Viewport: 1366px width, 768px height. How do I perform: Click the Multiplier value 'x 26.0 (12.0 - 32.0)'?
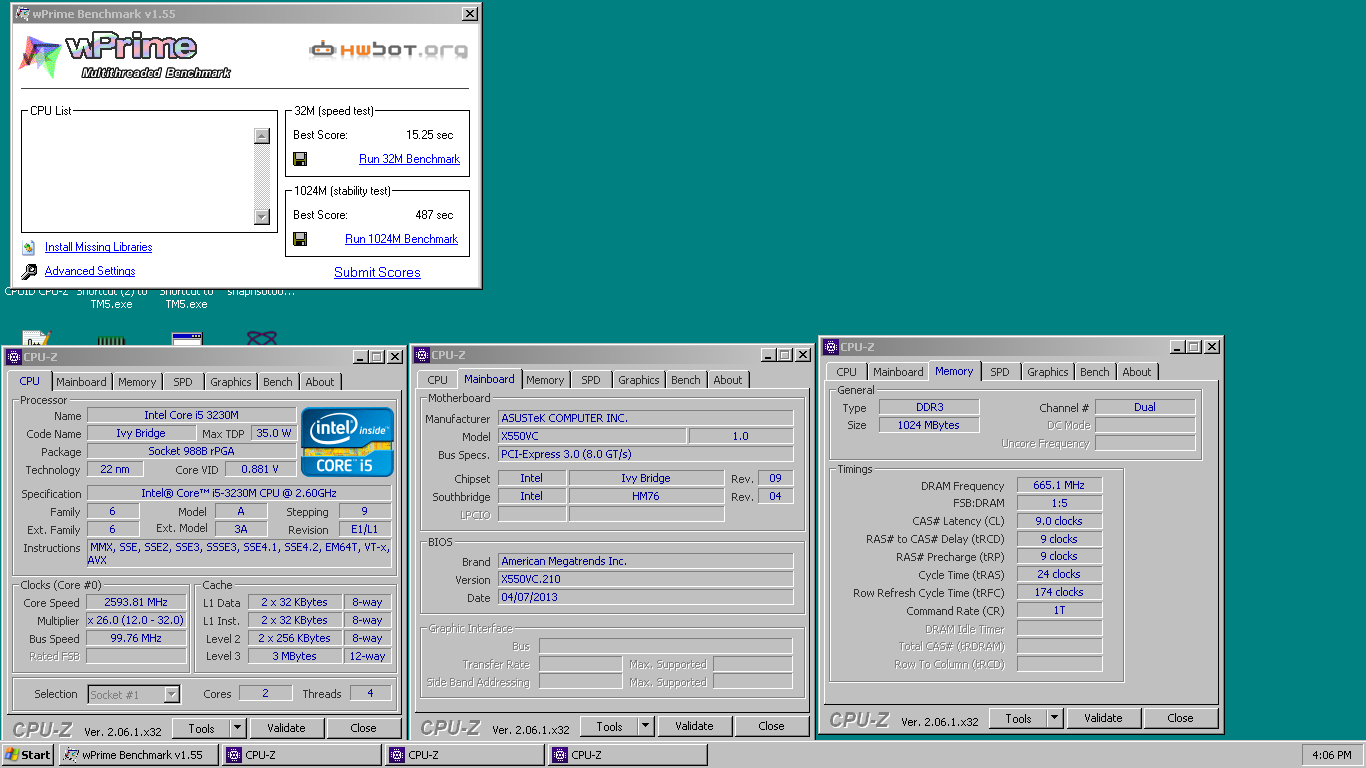click(x=136, y=620)
